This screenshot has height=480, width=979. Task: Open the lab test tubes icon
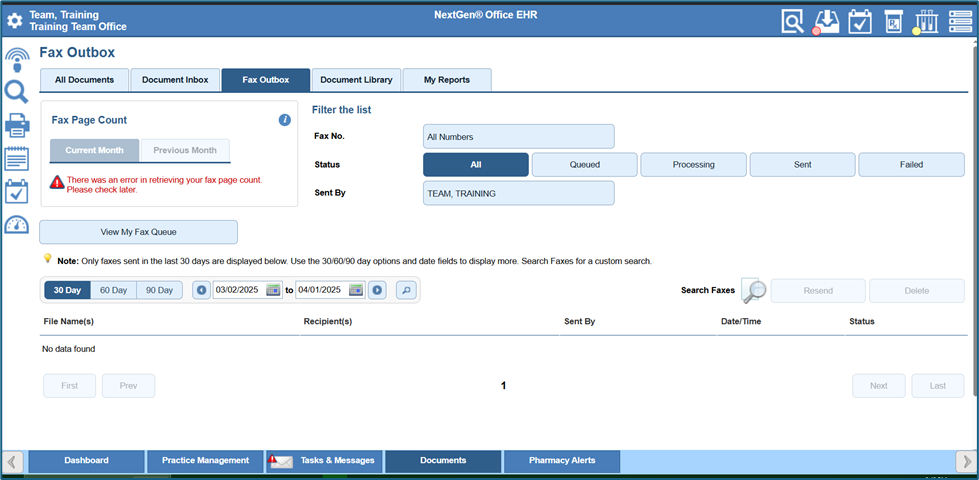click(x=926, y=22)
